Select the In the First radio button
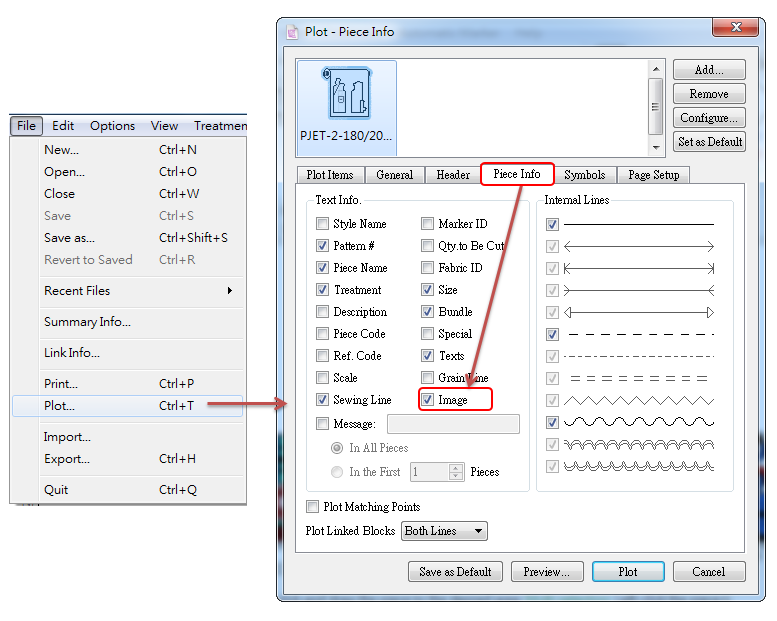Image resolution: width=777 pixels, height=621 pixels. coord(337,472)
